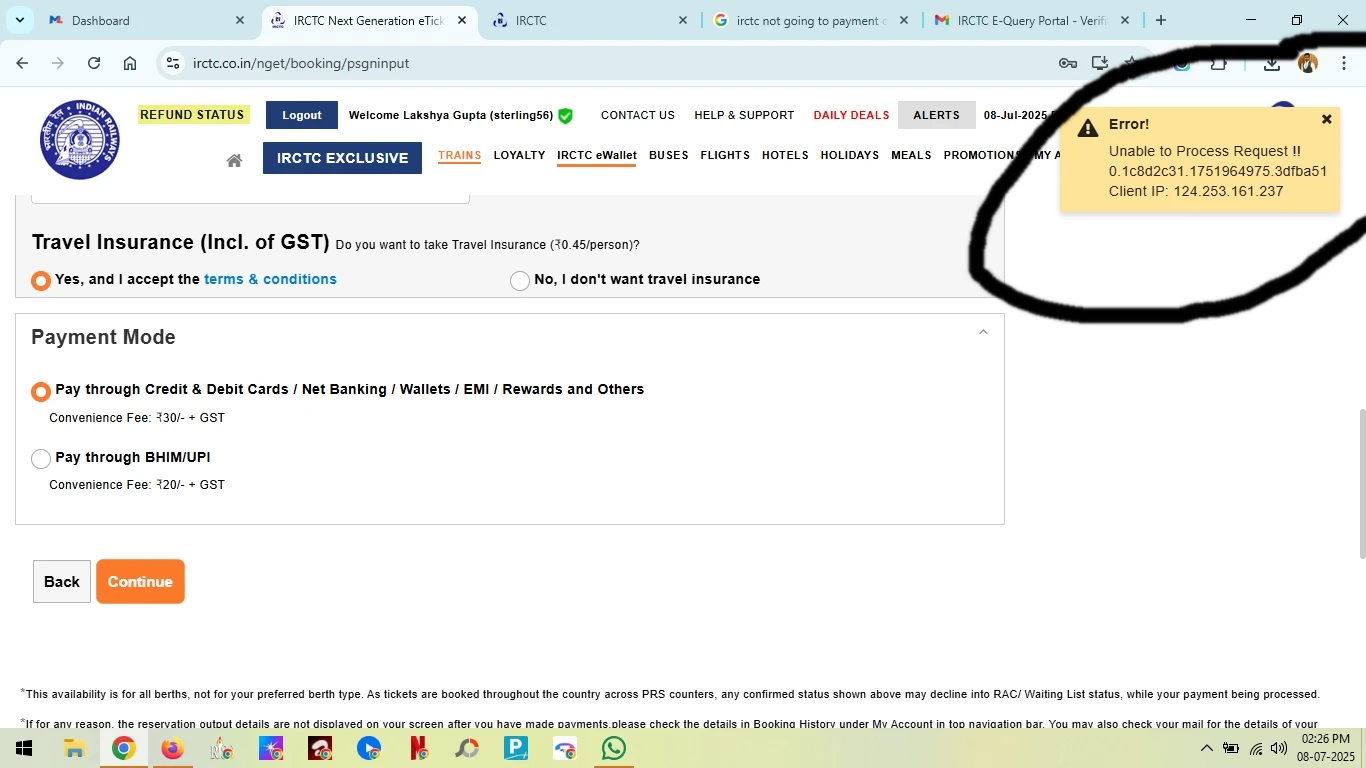Click the Indian Railways logo
The image size is (1366, 768).
point(80,140)
